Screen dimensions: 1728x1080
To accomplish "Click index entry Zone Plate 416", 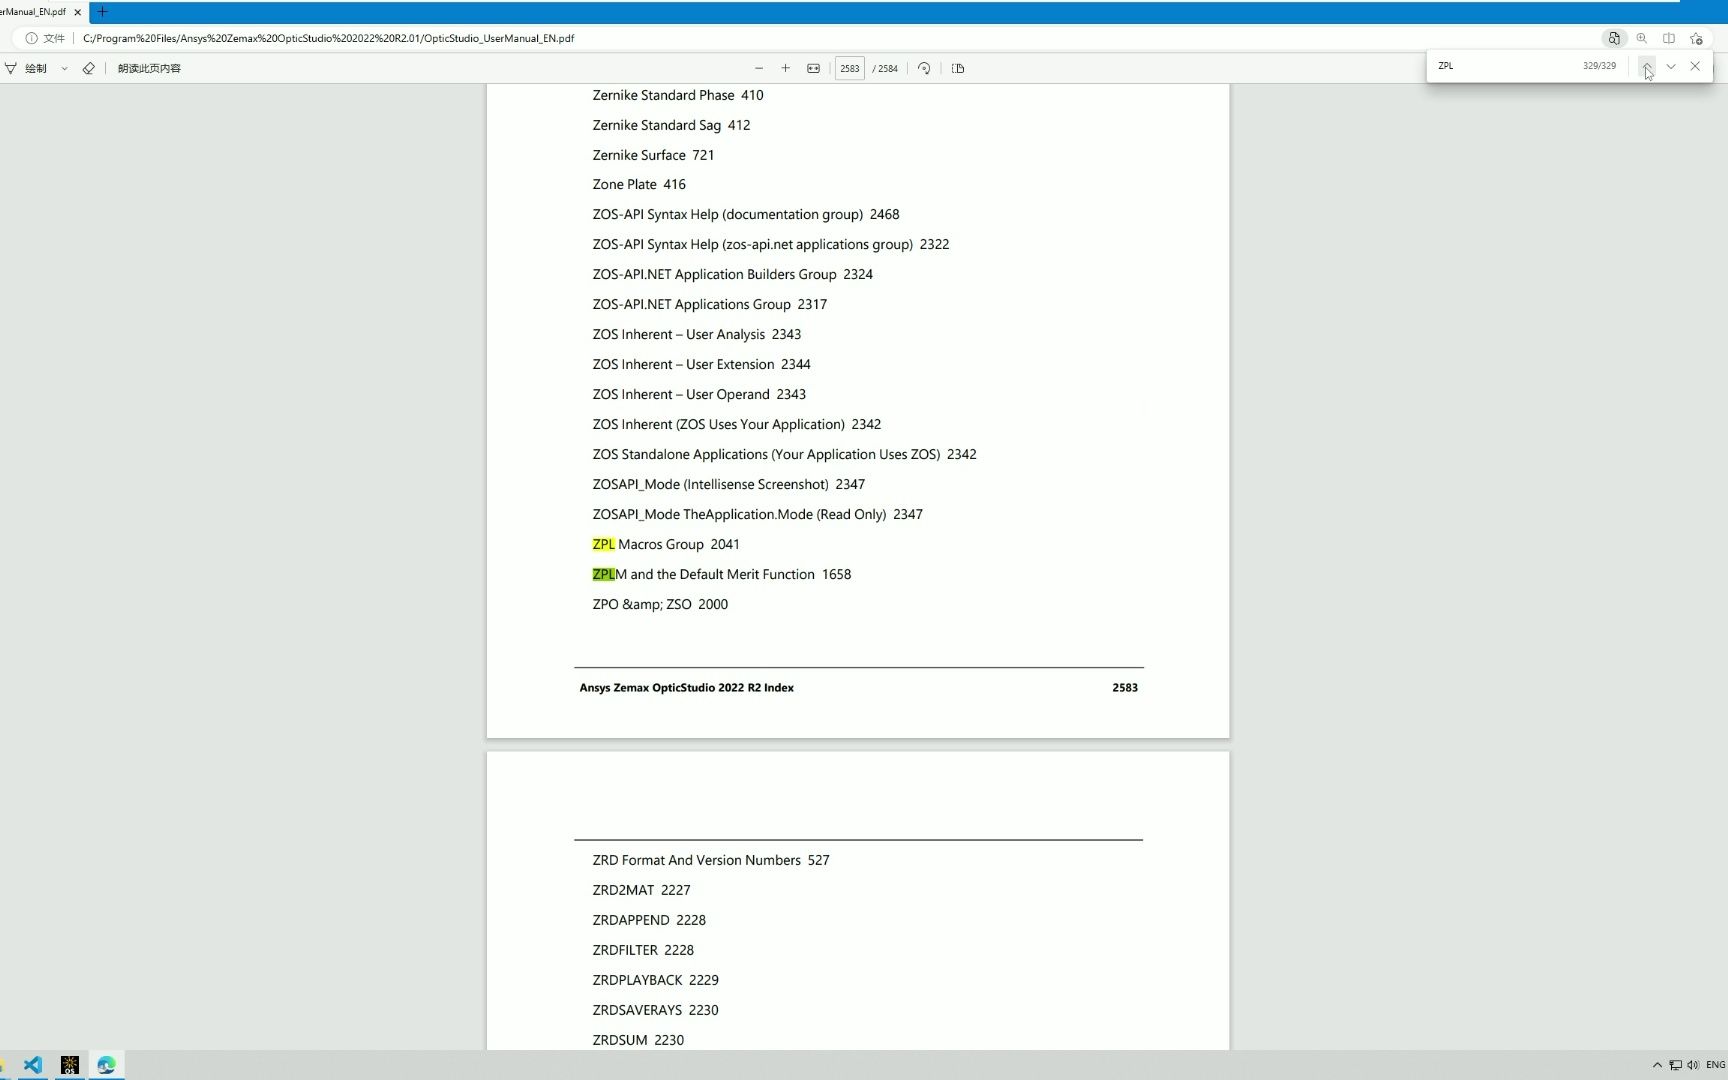I will tap(639, 184).
